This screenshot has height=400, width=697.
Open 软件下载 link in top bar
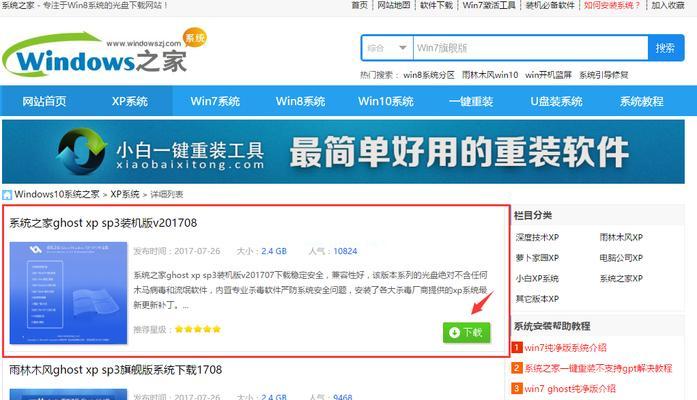pyautogui.click(x=436, y=5)
